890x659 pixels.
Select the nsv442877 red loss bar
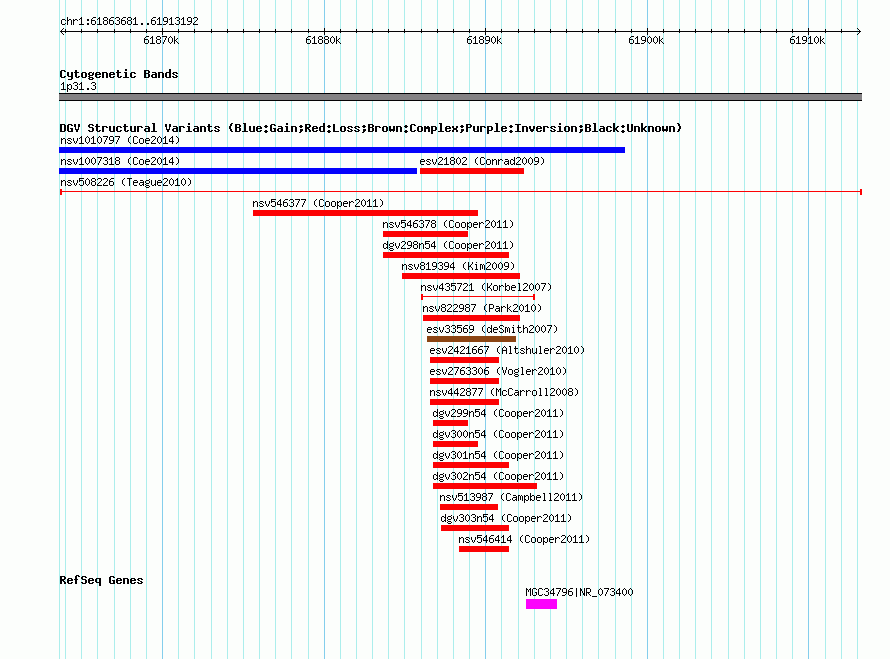[x=464, y=402]
